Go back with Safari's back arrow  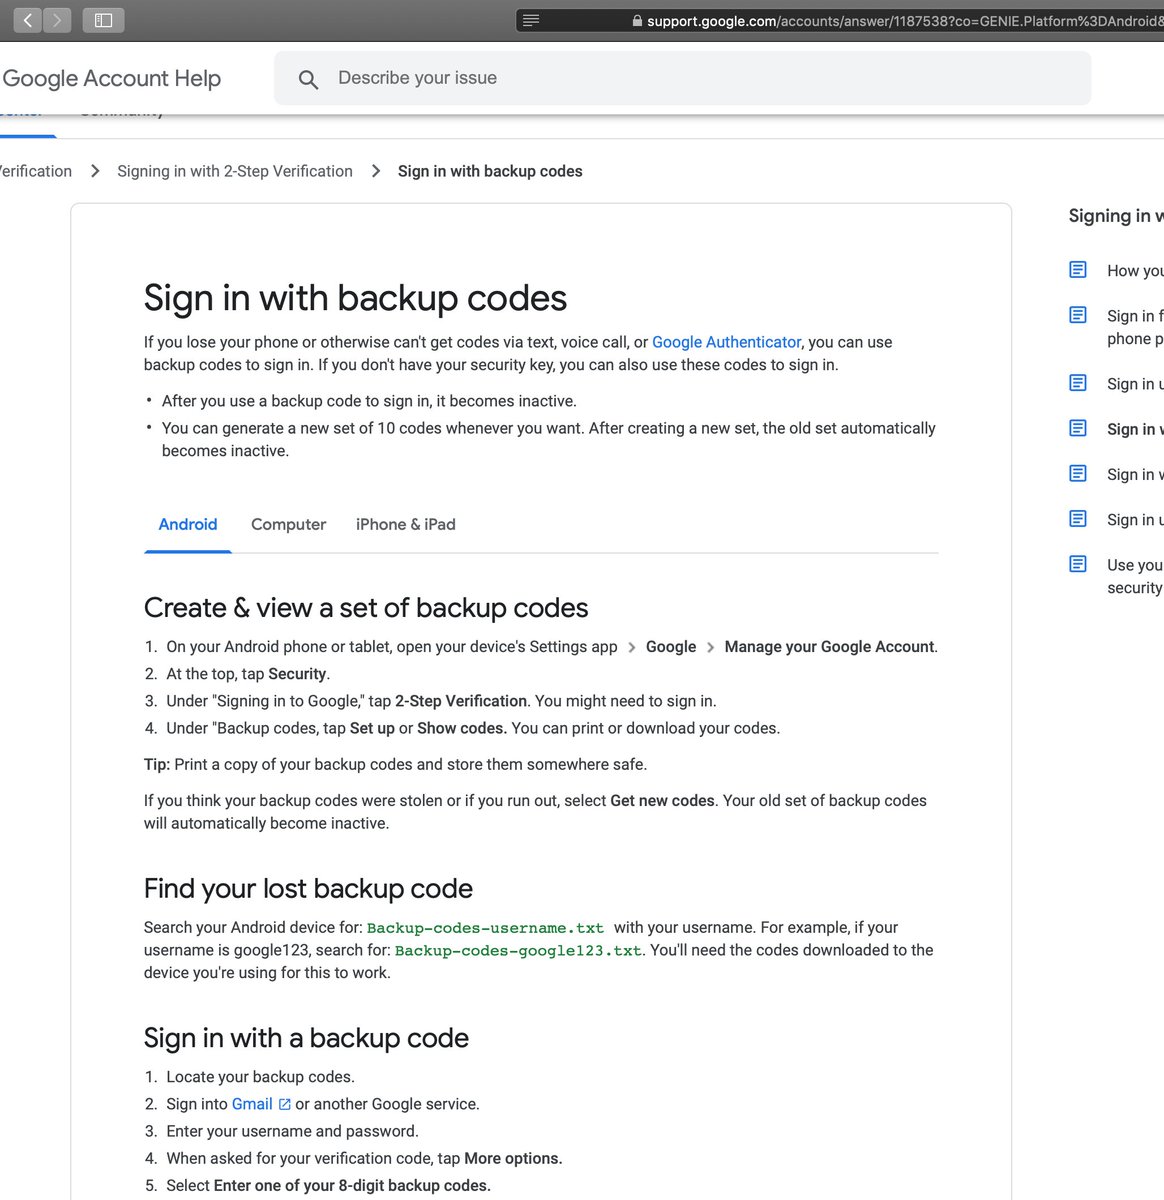(27, 20)
